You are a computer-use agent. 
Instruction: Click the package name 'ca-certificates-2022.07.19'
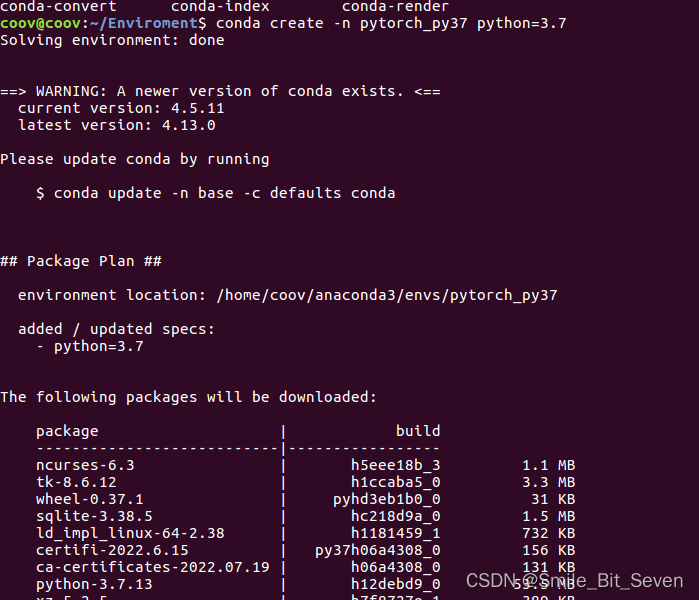click(x=153, y=567)
